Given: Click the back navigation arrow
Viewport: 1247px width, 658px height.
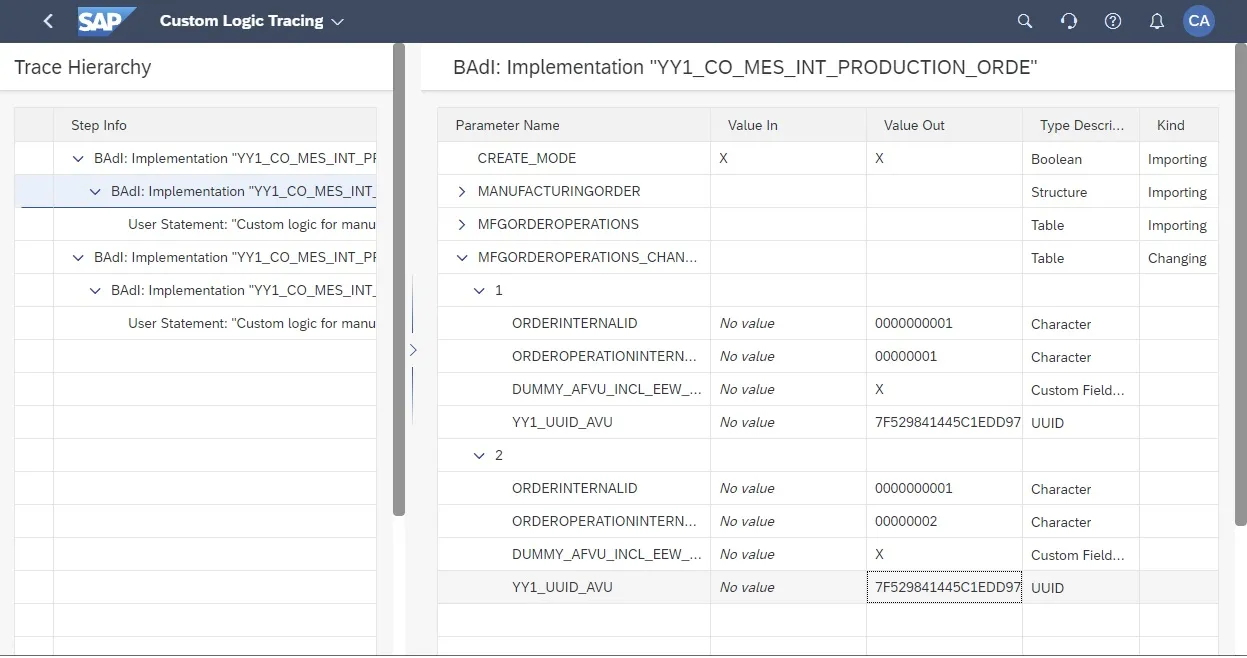Looking at the screenshot, I should [x=48, y=21].
